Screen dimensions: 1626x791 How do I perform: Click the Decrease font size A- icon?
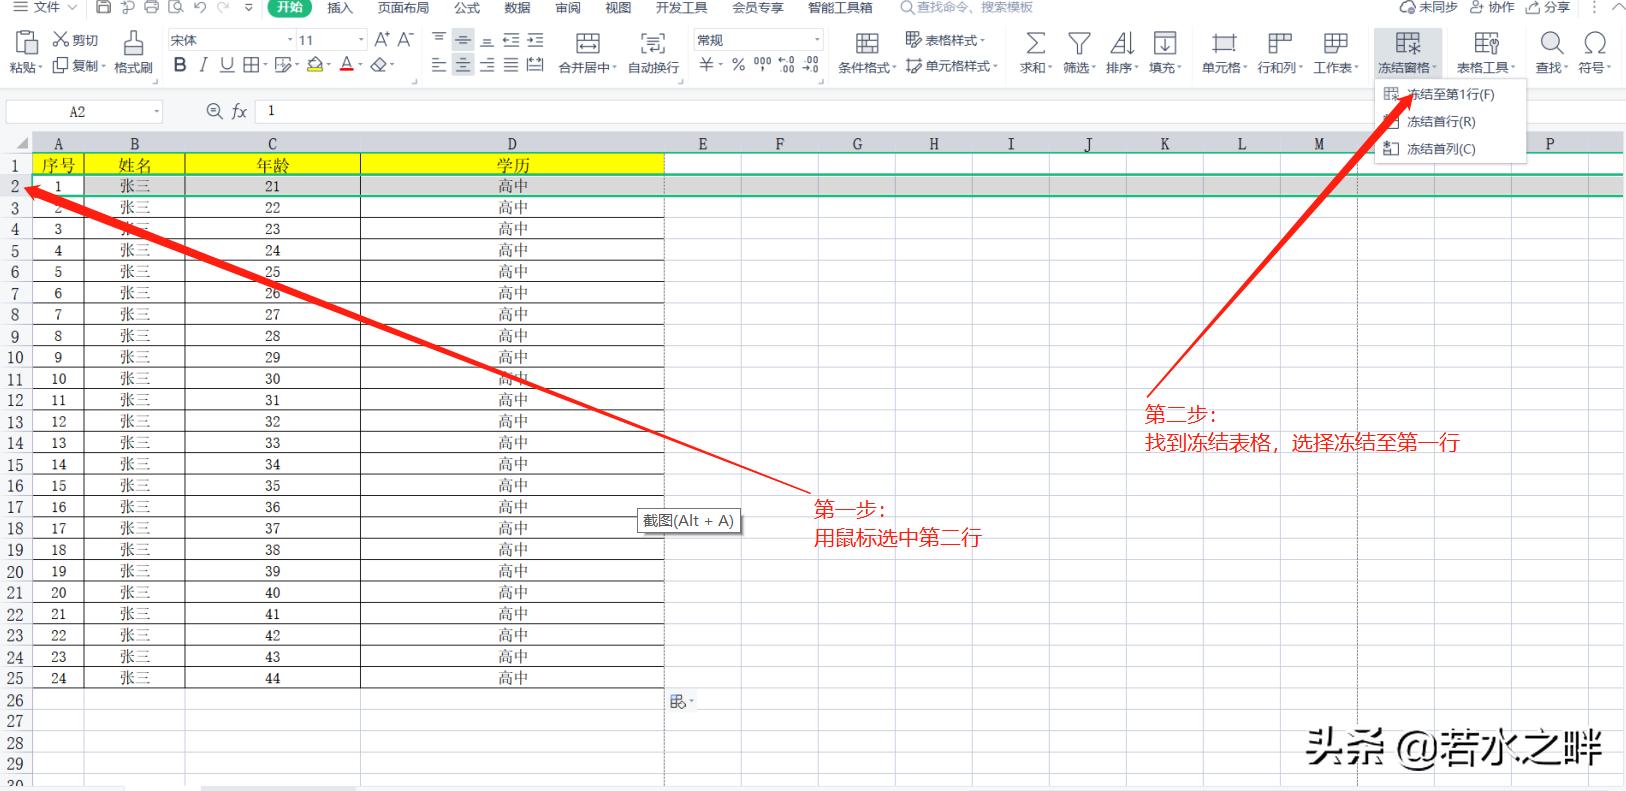pyautogui.click(x=405, y=40)
